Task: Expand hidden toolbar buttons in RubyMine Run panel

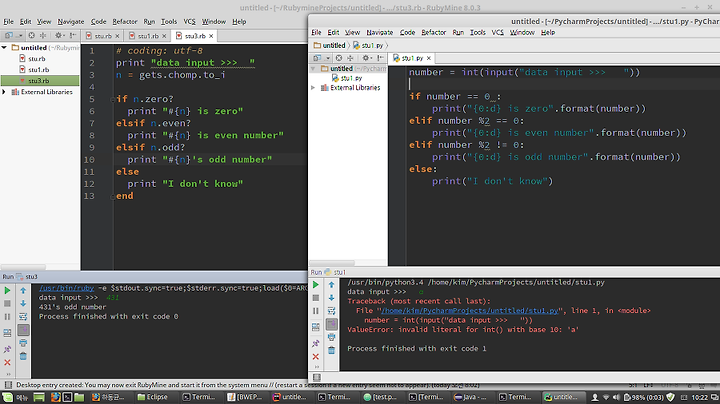Action: [7, 374]
